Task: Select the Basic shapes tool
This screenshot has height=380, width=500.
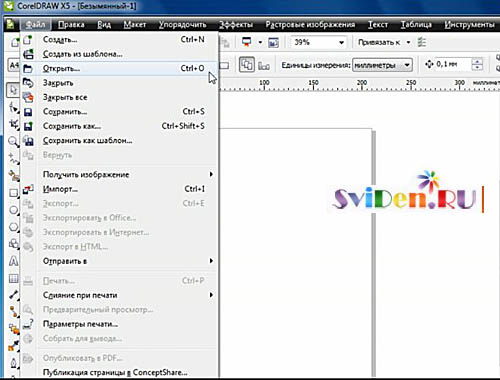Action: pyautogui.click(x=13, y=244)
